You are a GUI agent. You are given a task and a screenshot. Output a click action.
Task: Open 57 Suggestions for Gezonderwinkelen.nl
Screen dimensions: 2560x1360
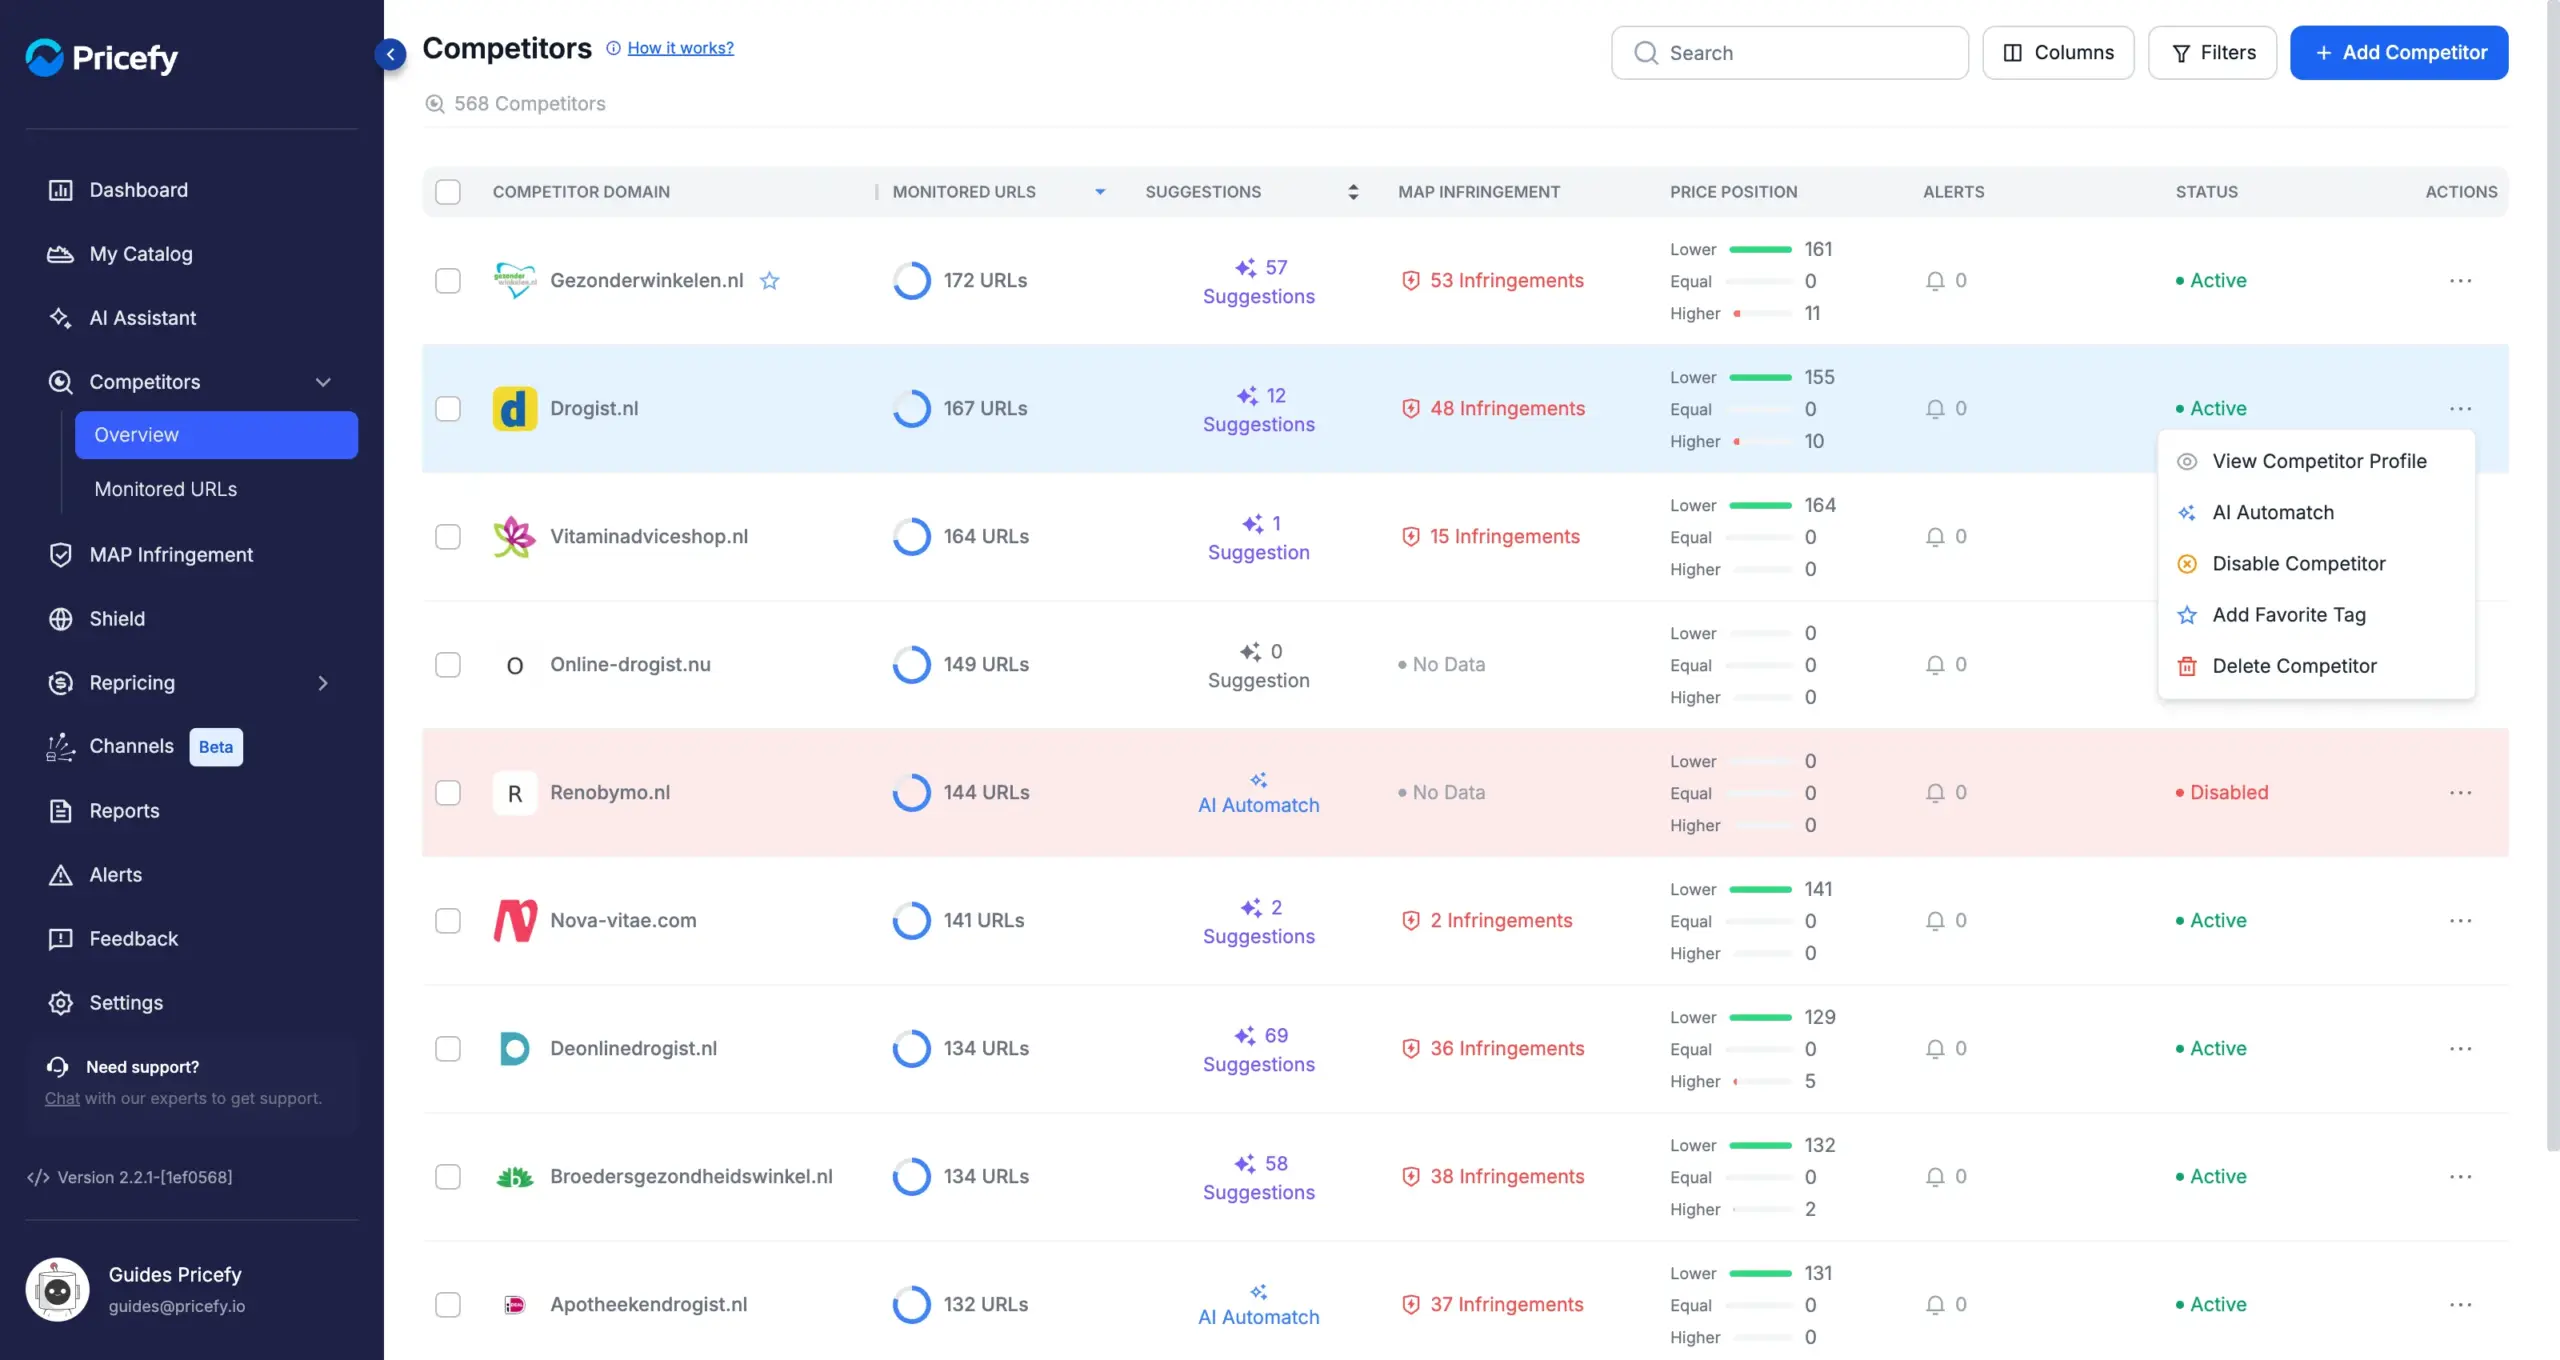point(1259,281)
